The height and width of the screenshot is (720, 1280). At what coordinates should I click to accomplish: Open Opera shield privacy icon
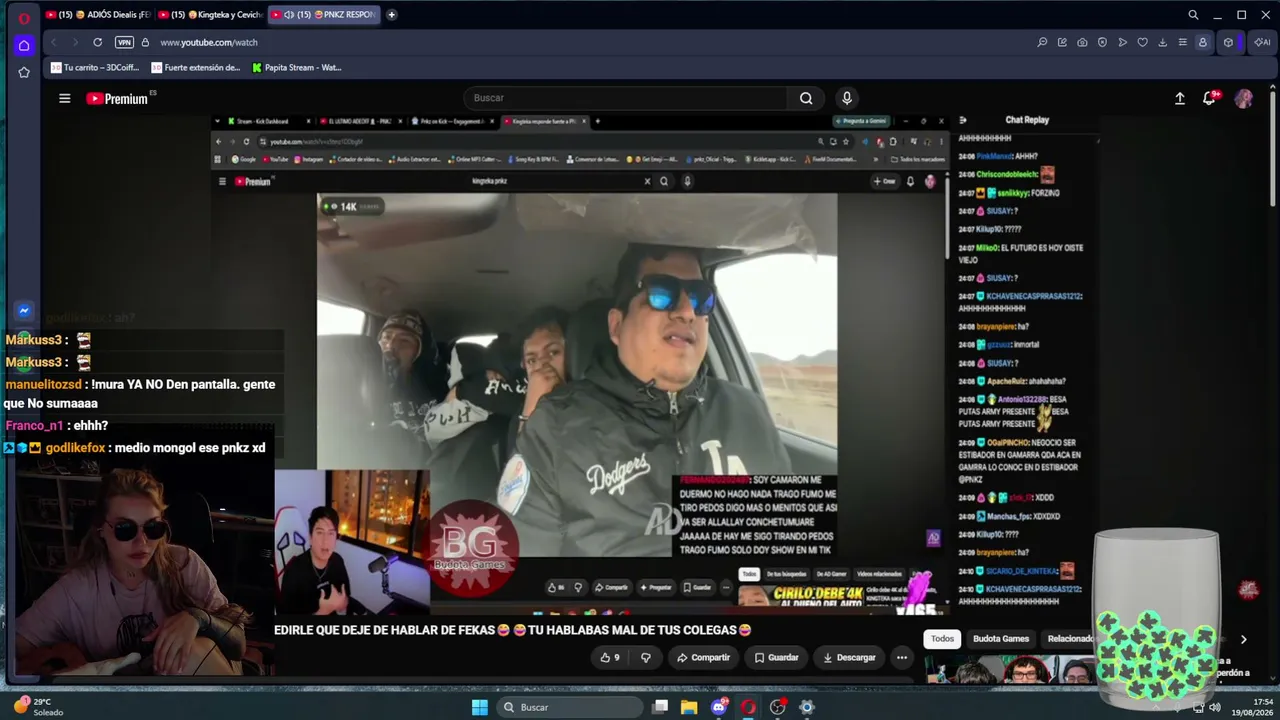click(x=1102, y=42)
